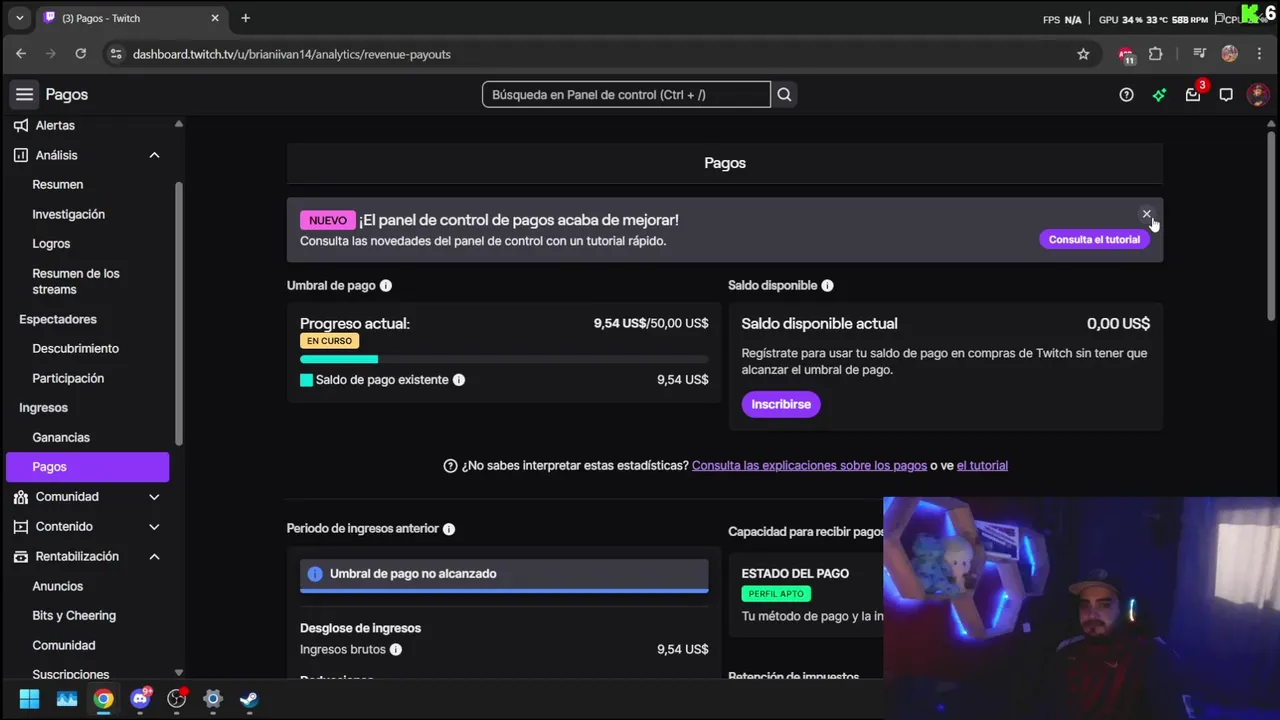The image size is (1280, 720).
Task: Close the Pagos - Twitch browser tab
Action: tap(214, 18)
